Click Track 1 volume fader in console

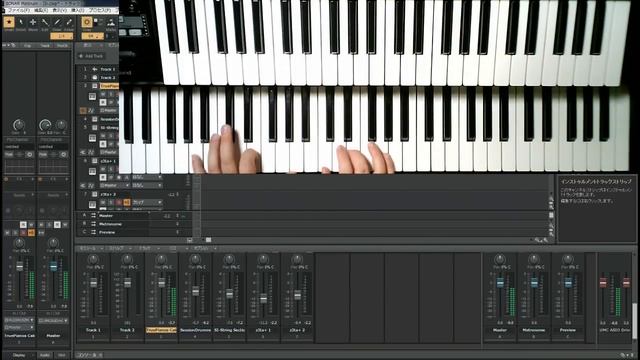click(x=93, y=282)
